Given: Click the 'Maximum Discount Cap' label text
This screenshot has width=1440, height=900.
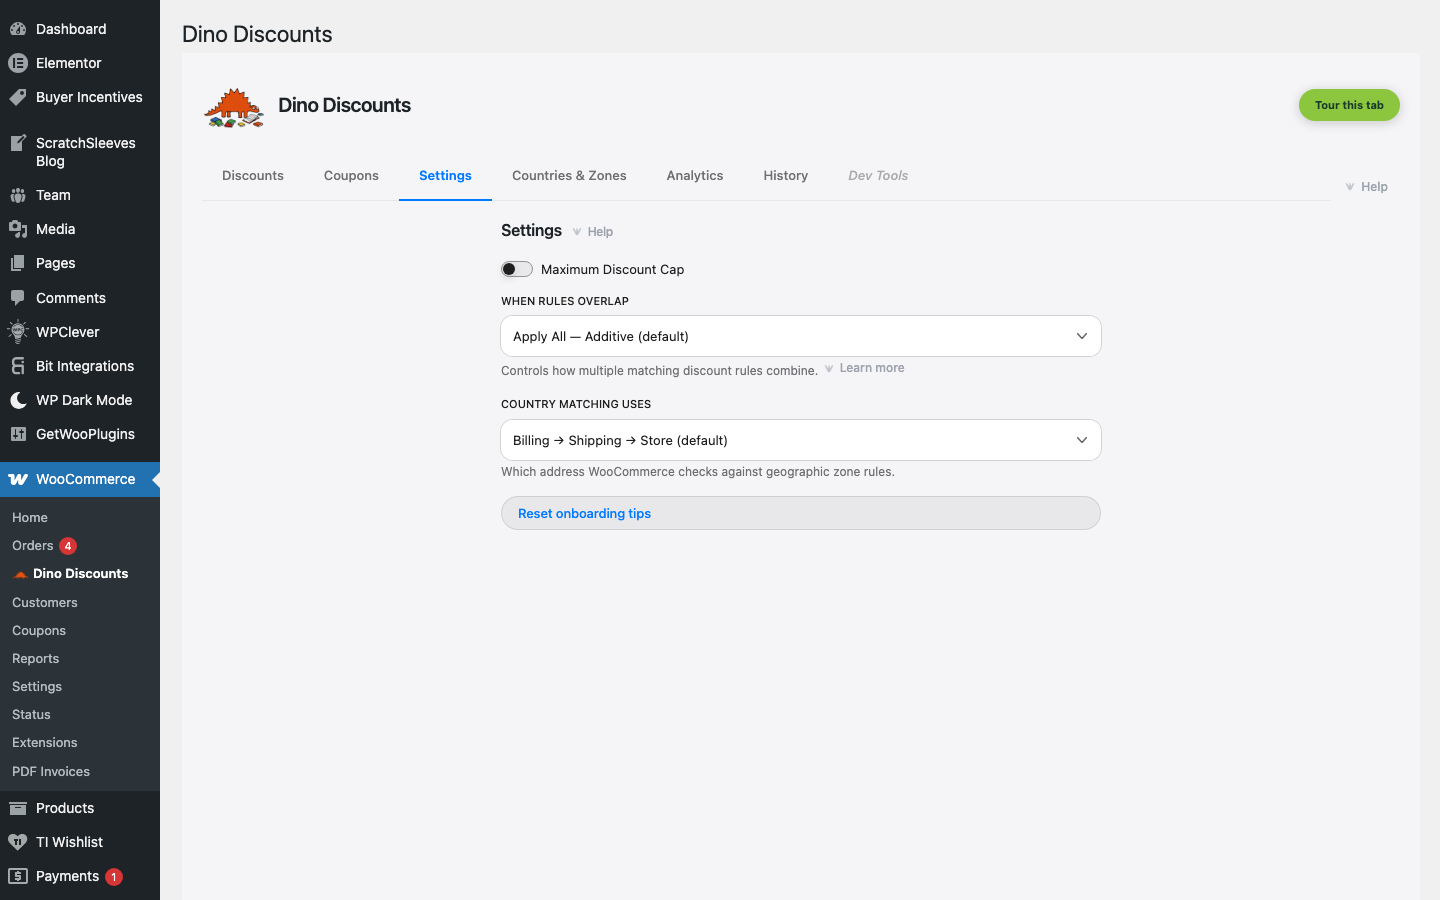Looking at the screenshot, I should click(612, 269).
